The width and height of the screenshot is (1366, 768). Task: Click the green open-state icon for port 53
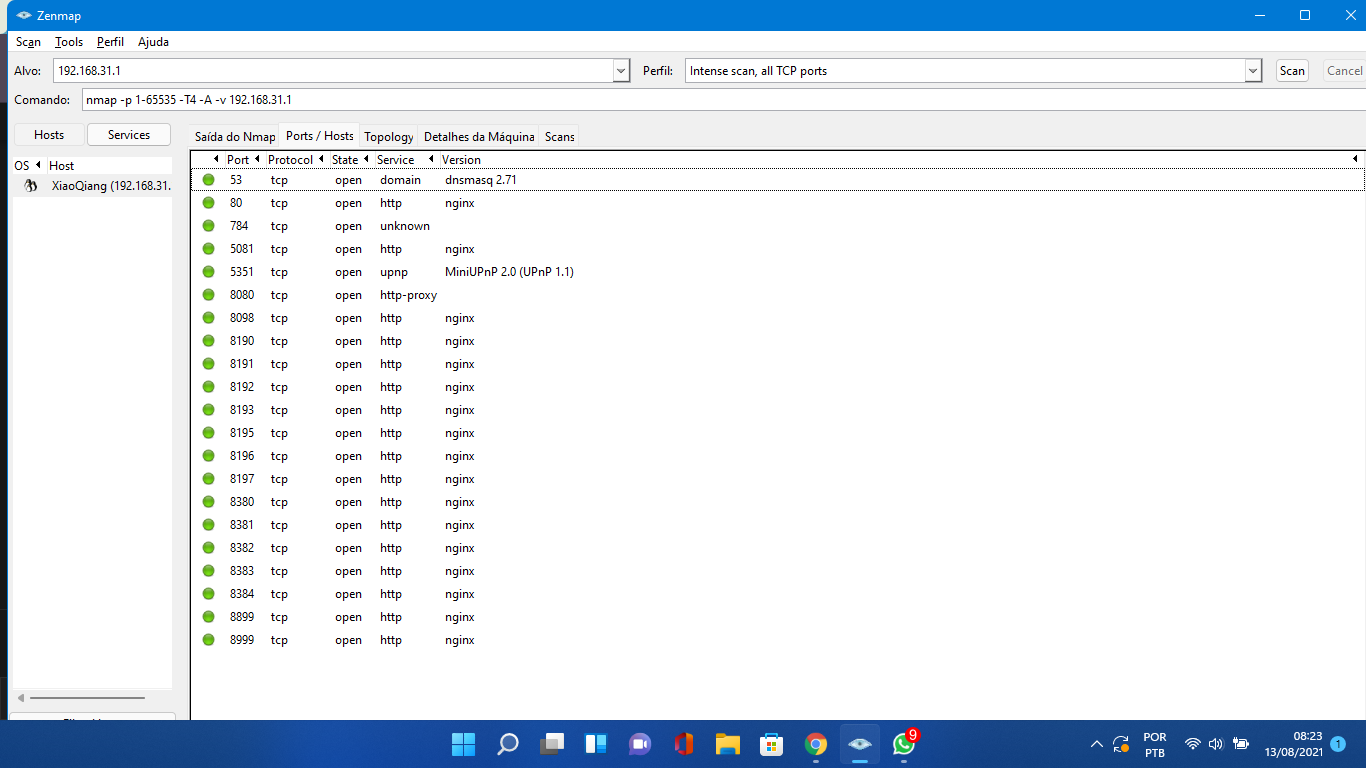point(208,180)
